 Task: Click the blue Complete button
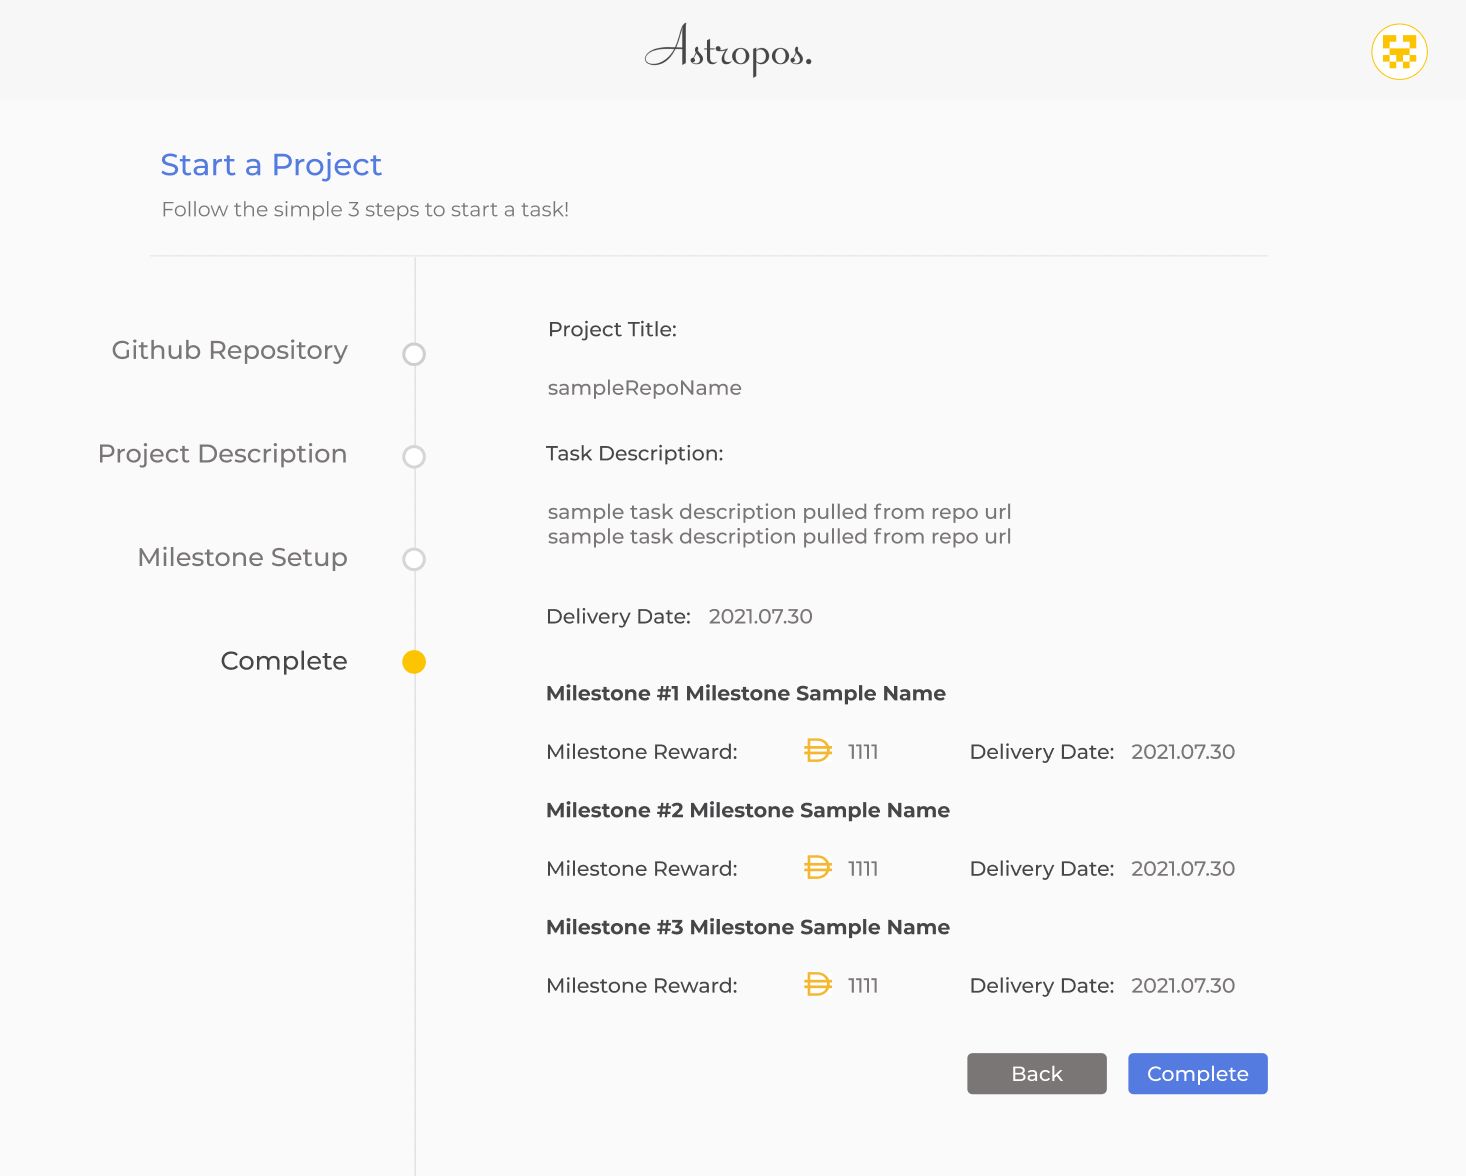pos(1198,1074)
